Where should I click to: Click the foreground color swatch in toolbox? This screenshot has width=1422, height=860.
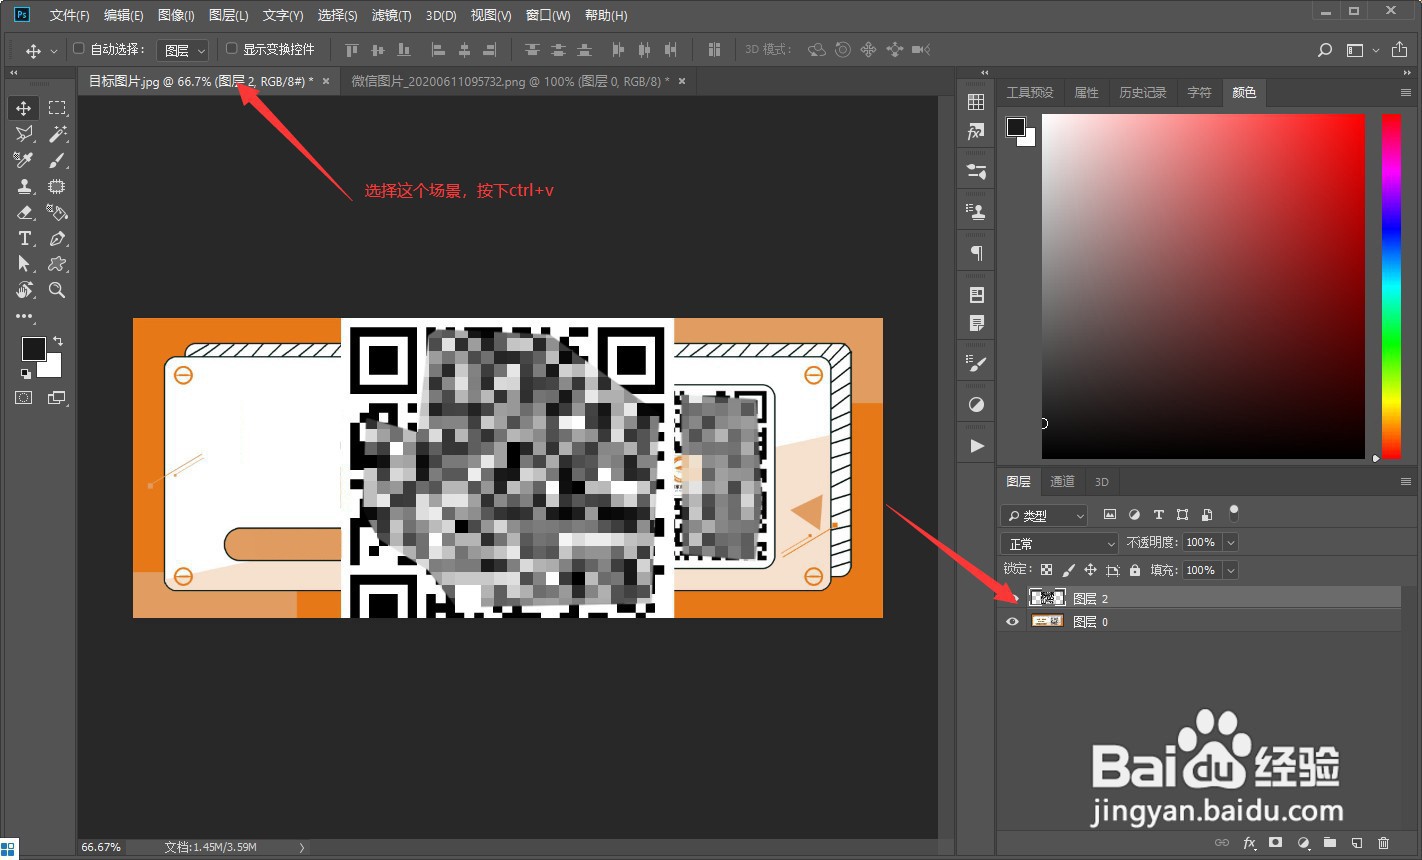click(x=33, y=348)
